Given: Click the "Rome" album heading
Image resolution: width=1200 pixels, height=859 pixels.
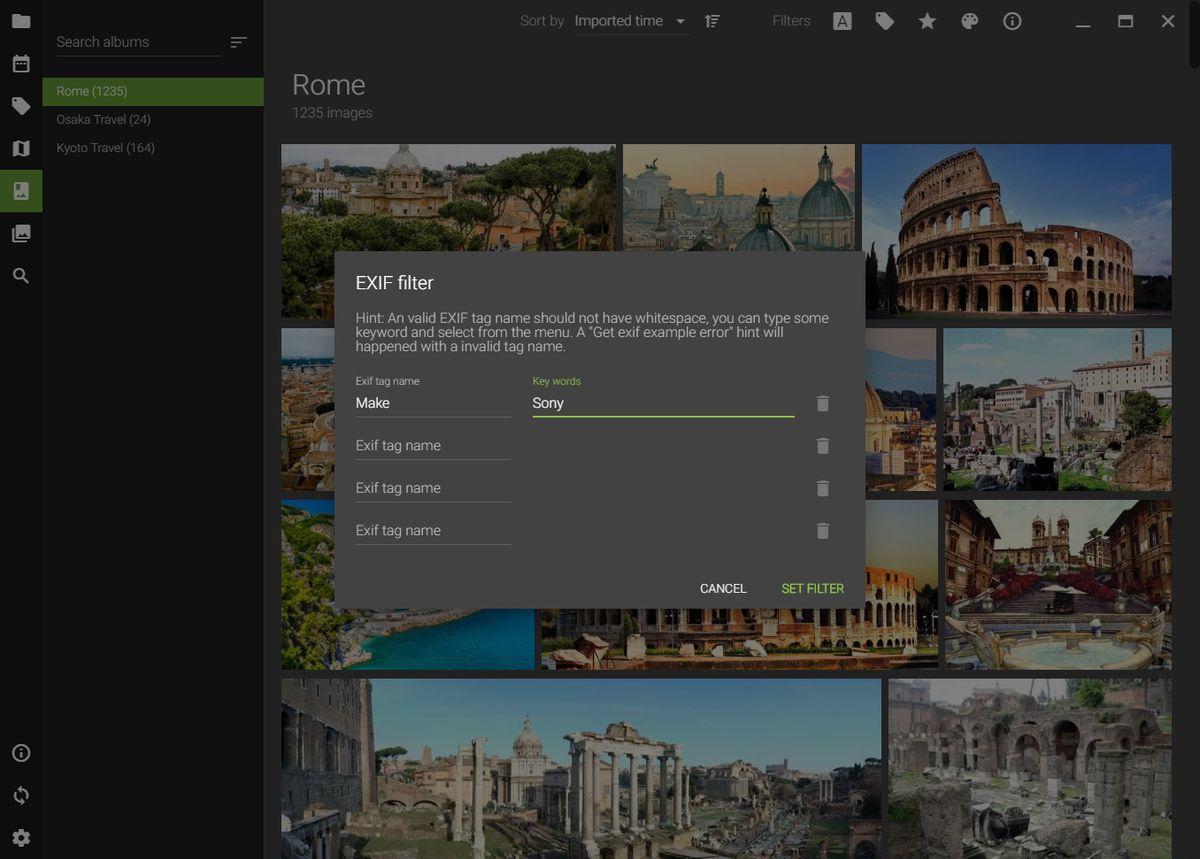Looking at the screenshot, I should click(x=329, y=85).
